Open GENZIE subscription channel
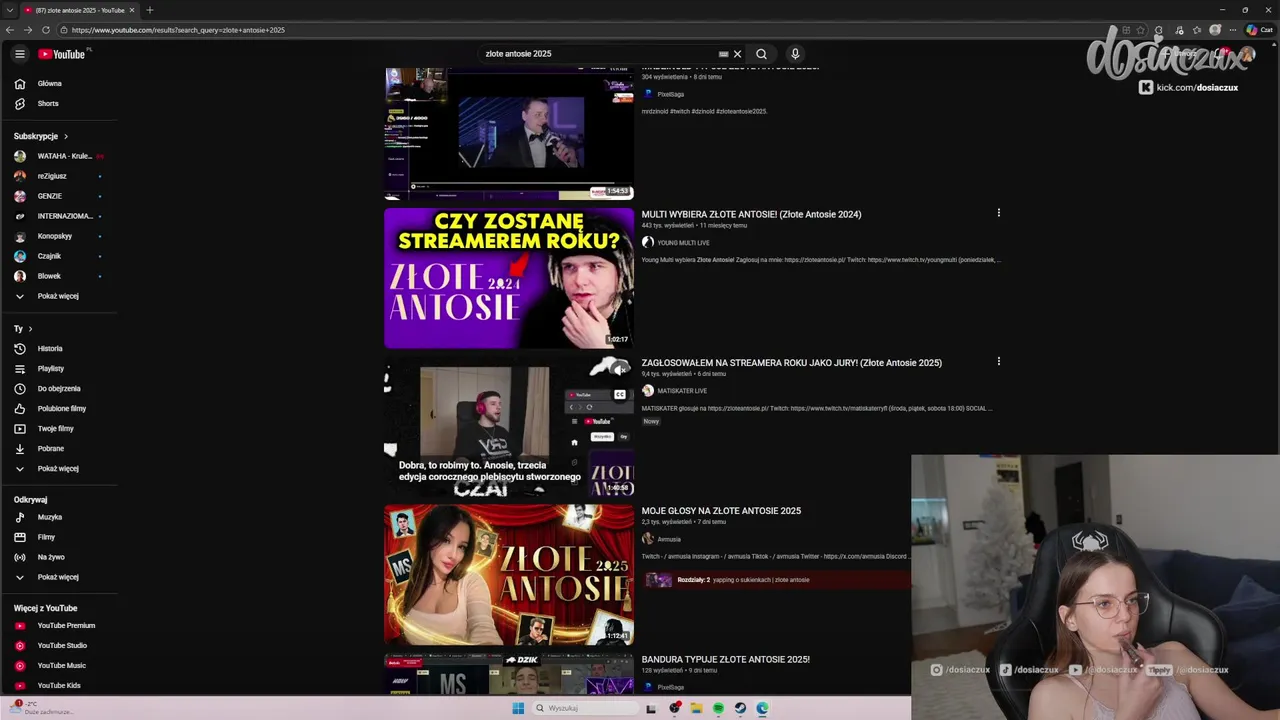This screenshot has height=720, width=1280. pyautogui.click(x=59, y=196)
